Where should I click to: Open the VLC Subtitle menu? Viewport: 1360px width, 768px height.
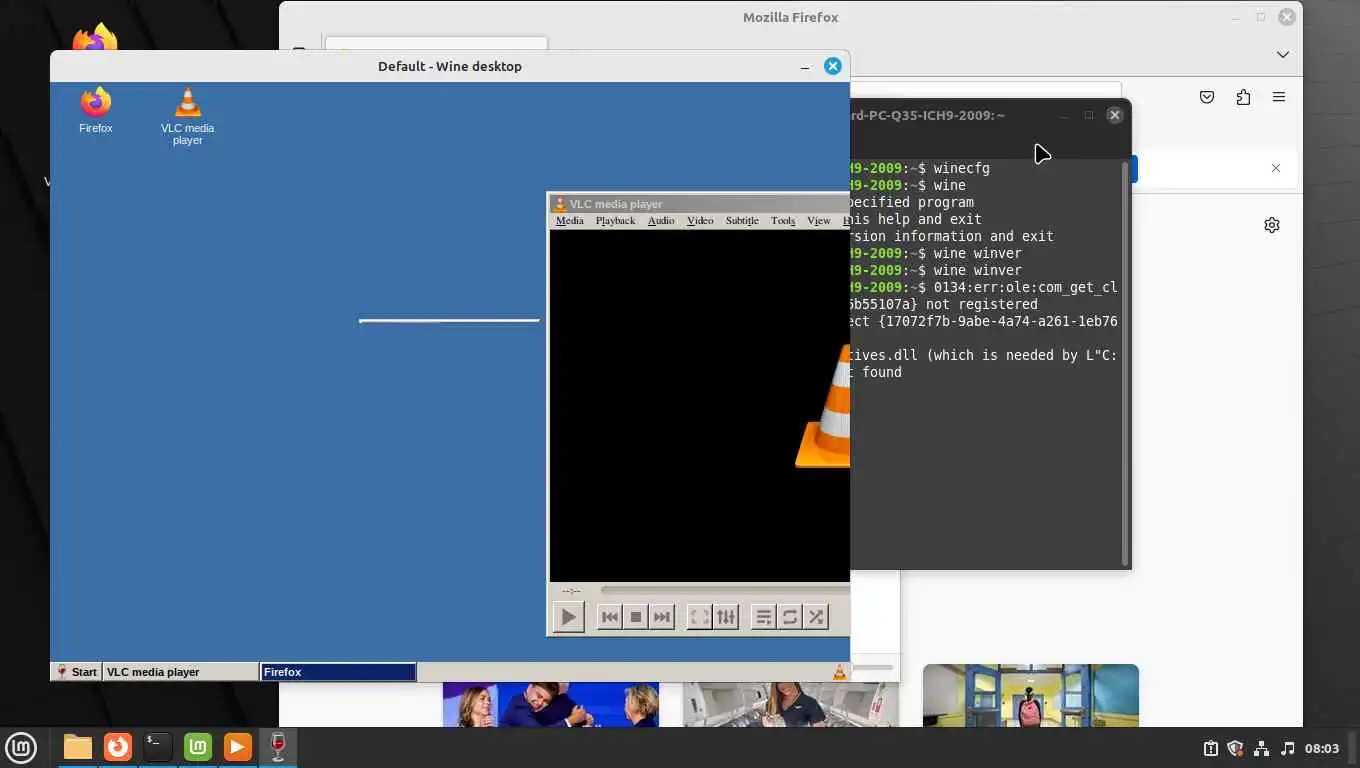point(742,220)
